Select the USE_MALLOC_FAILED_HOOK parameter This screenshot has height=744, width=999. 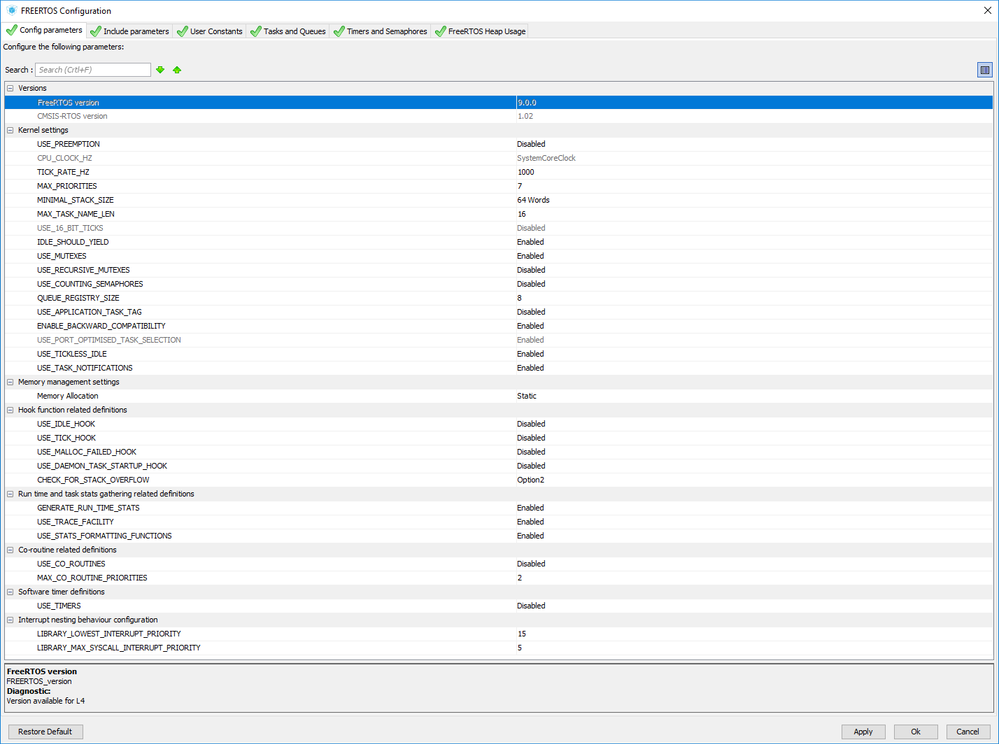87,453
